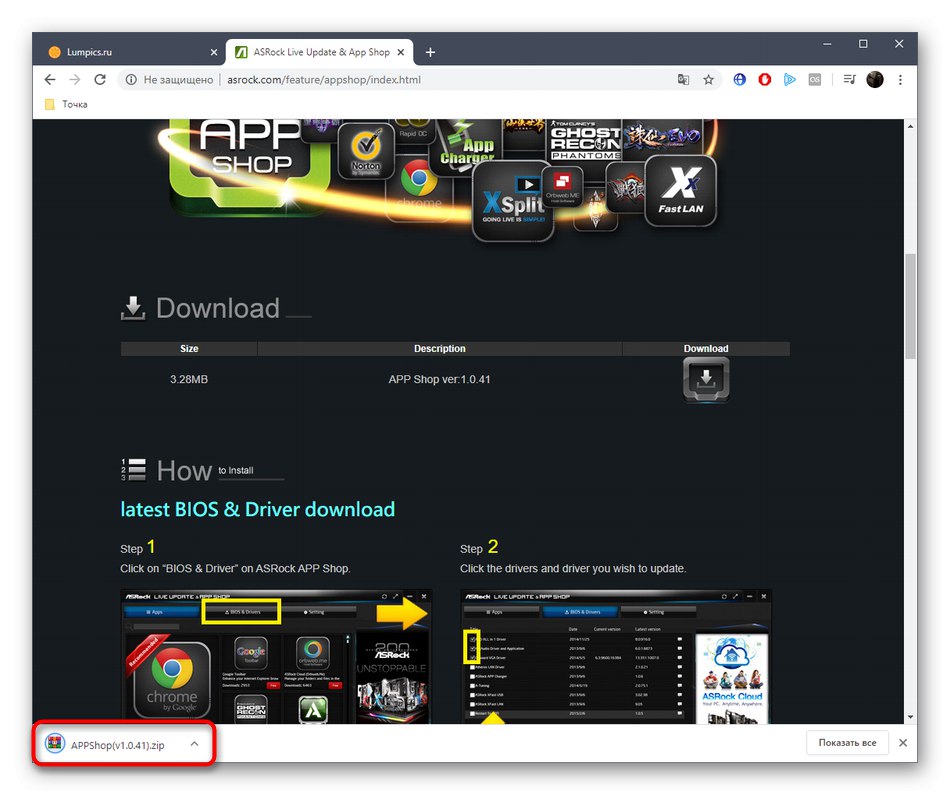This screenshot has width=950, height=795.
Task: Open the Chrome profile avatar
Action: 875,79
